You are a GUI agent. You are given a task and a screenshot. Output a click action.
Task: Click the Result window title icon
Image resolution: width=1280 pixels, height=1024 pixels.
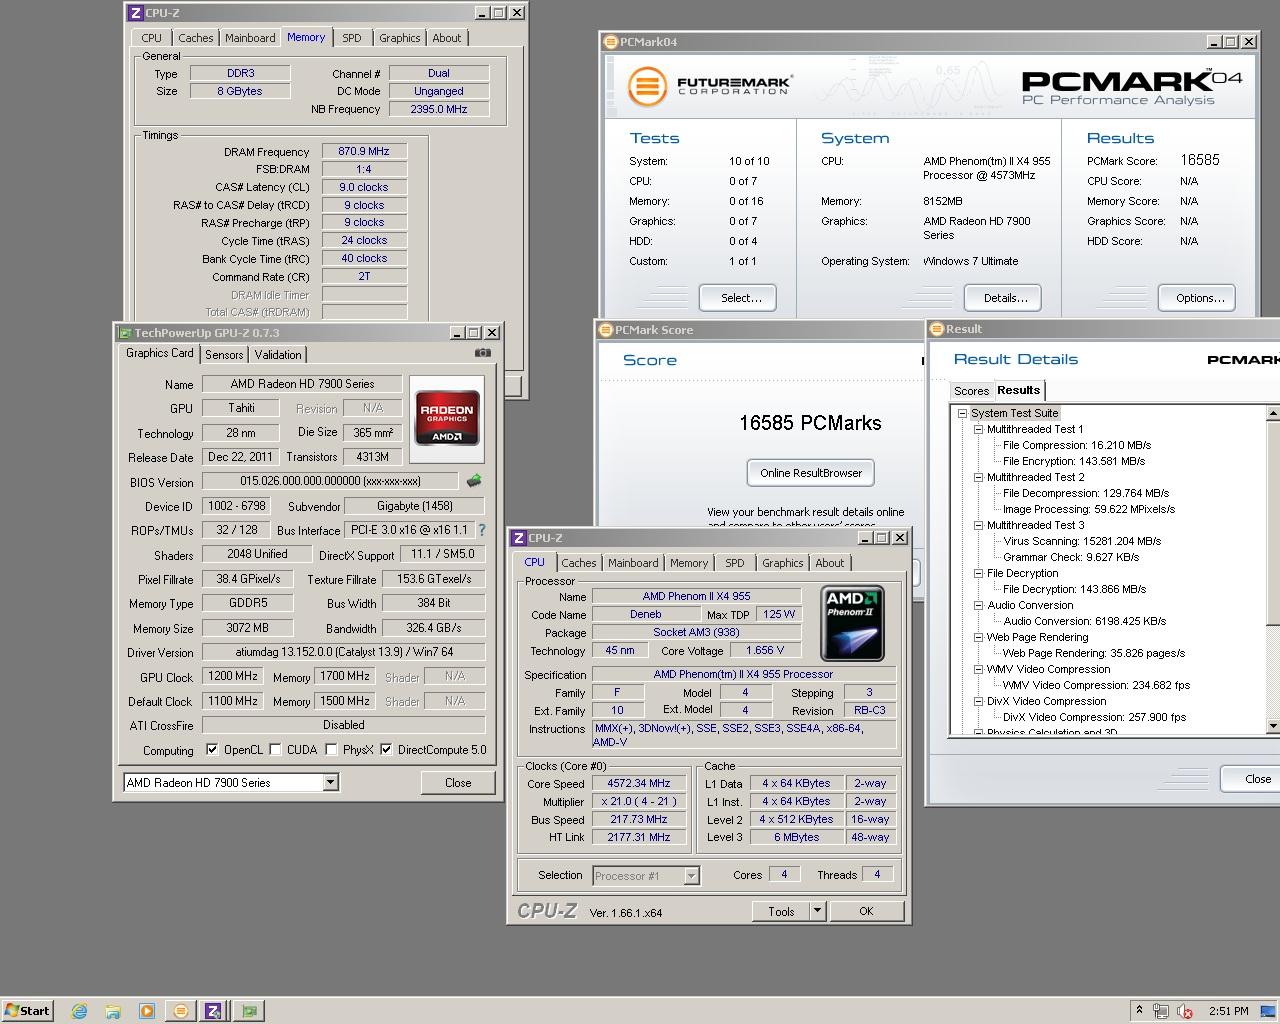tap(937, 329)
